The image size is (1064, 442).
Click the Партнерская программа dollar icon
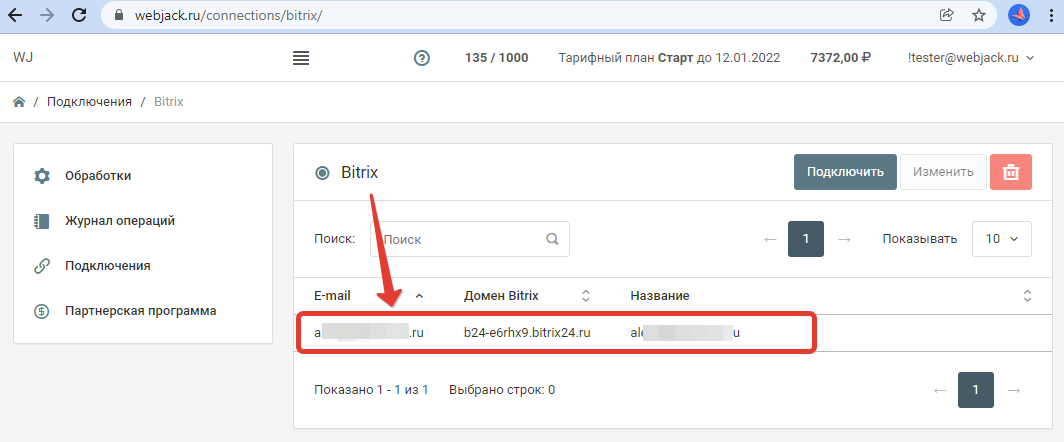coord(42,312)
